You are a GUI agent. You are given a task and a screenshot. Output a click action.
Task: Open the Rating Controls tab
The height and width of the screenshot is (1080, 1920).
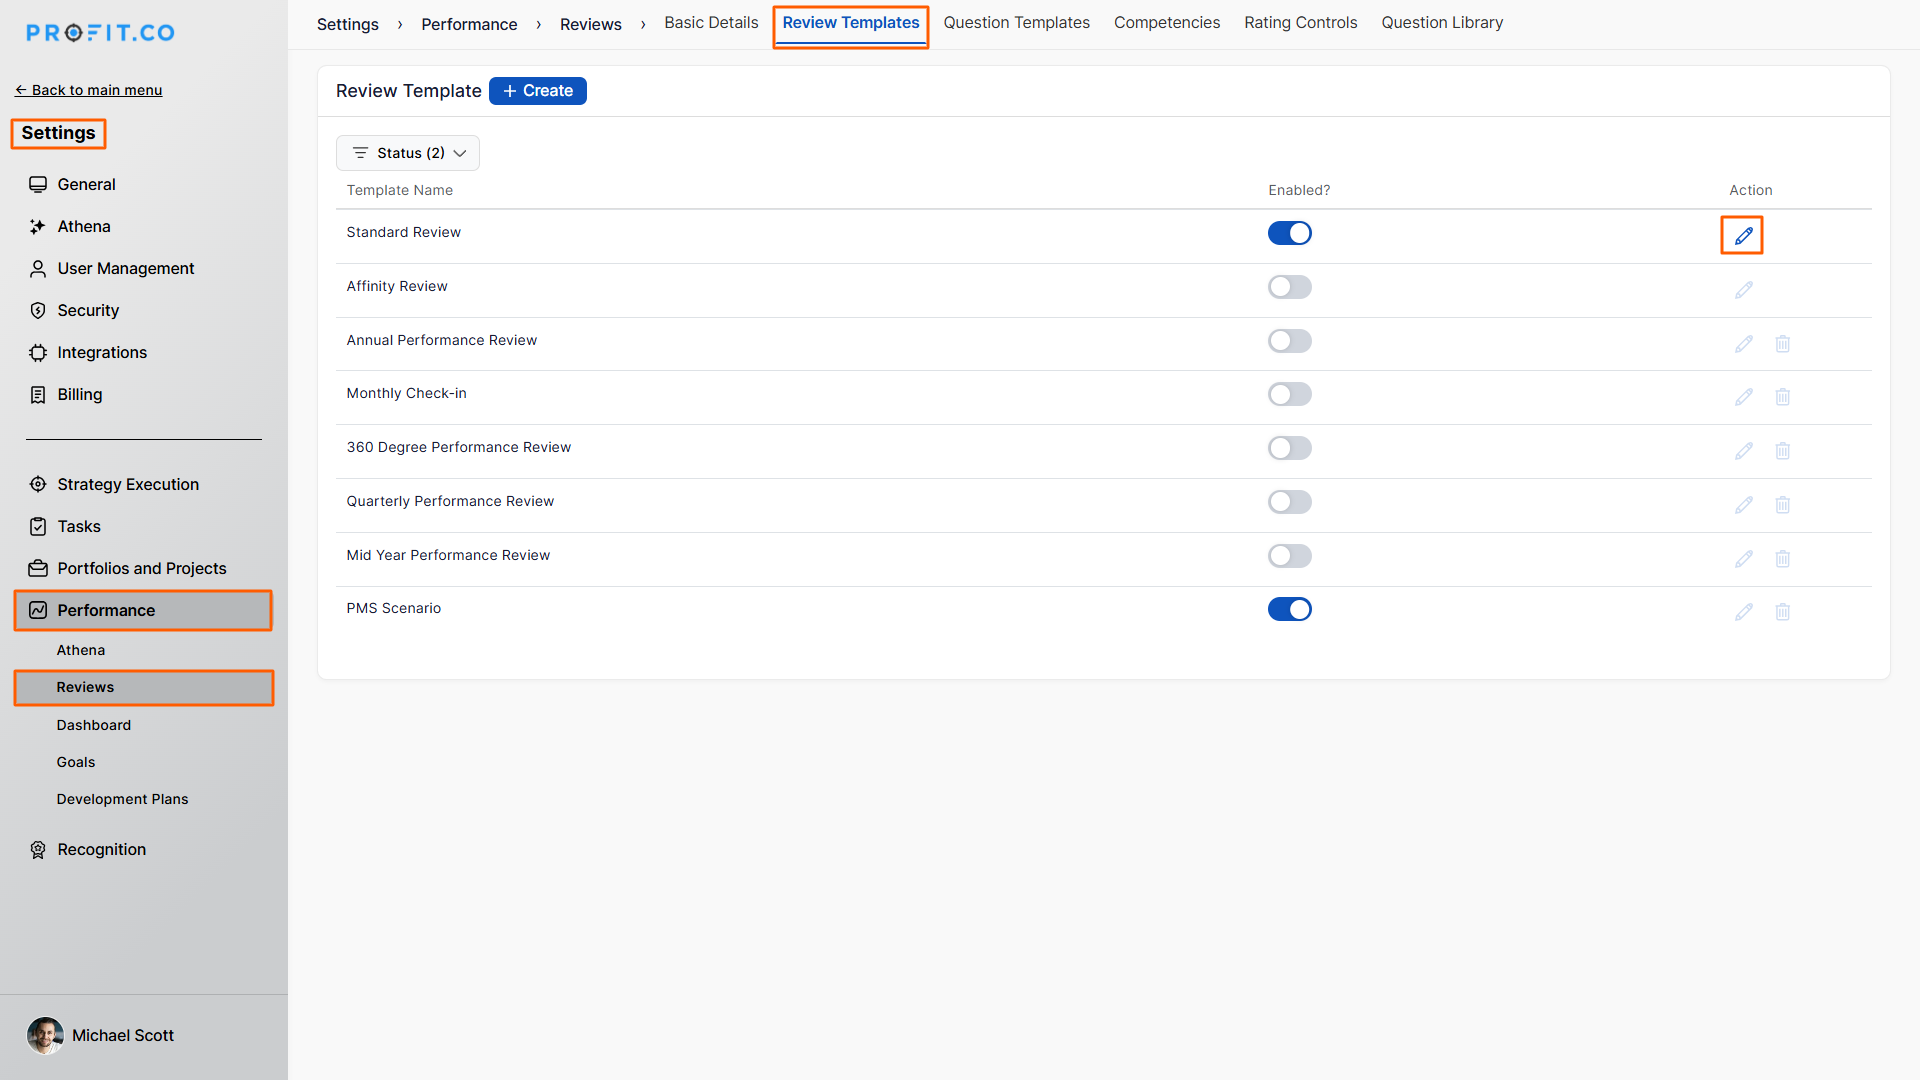(x=1300, y=23)
